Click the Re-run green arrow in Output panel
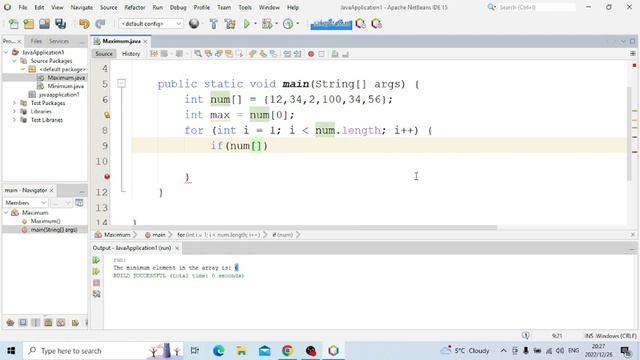 click(96, 260)
